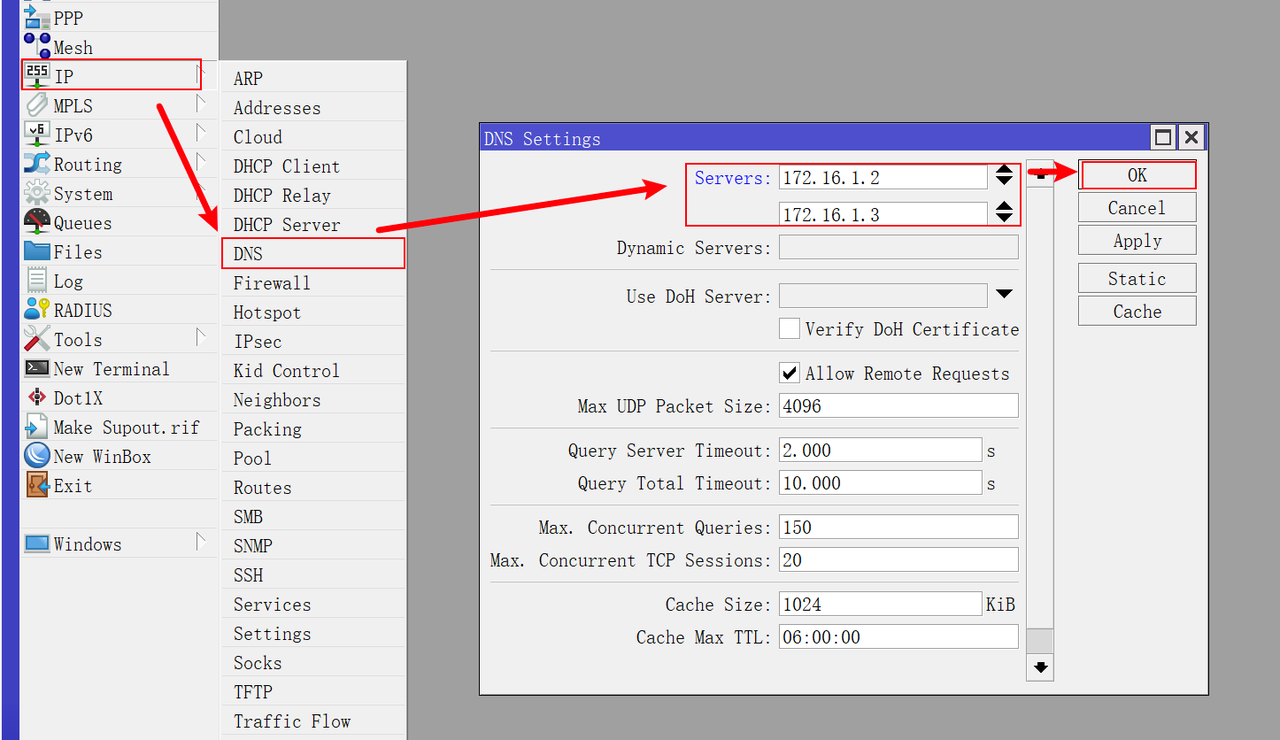Click the Max UDP Packet Size field

898,406
